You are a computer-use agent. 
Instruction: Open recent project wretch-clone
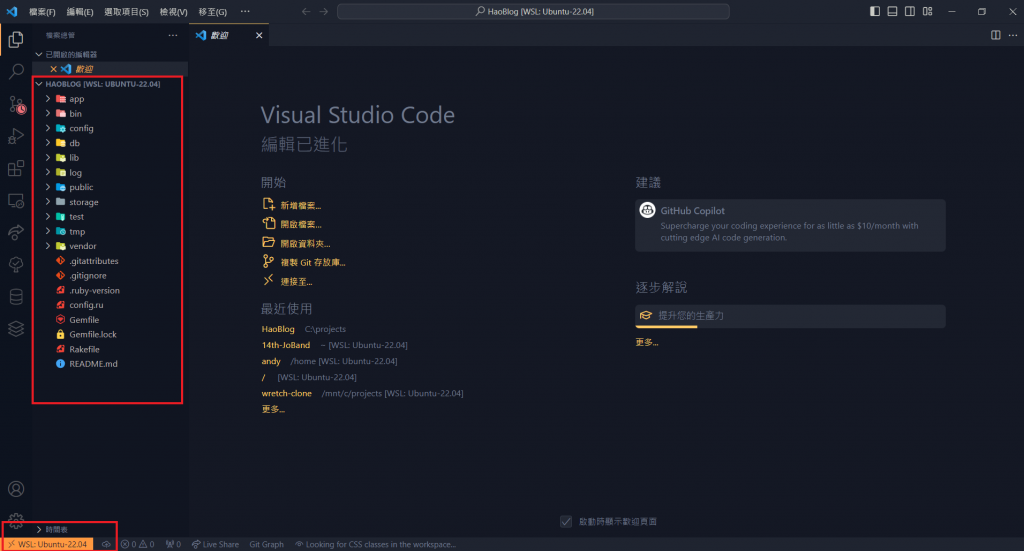click(287, 394)
